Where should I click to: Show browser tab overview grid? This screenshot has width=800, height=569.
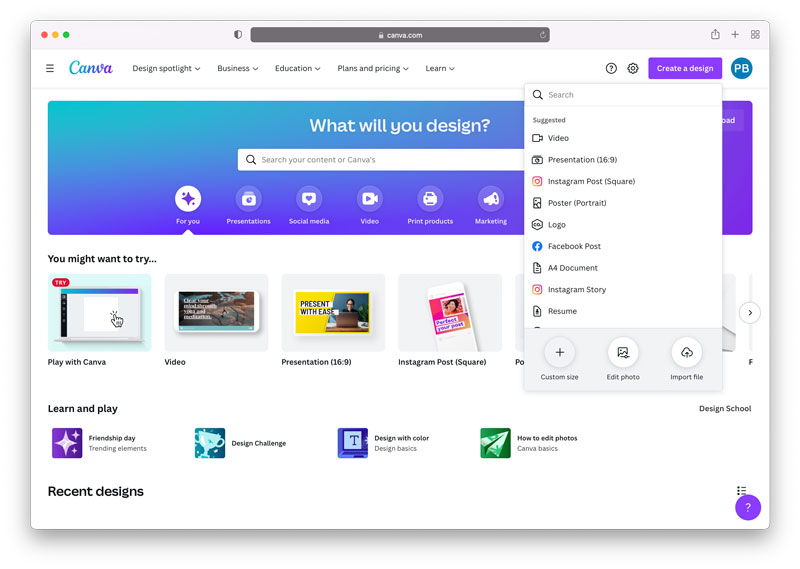(x=755, y=34)
